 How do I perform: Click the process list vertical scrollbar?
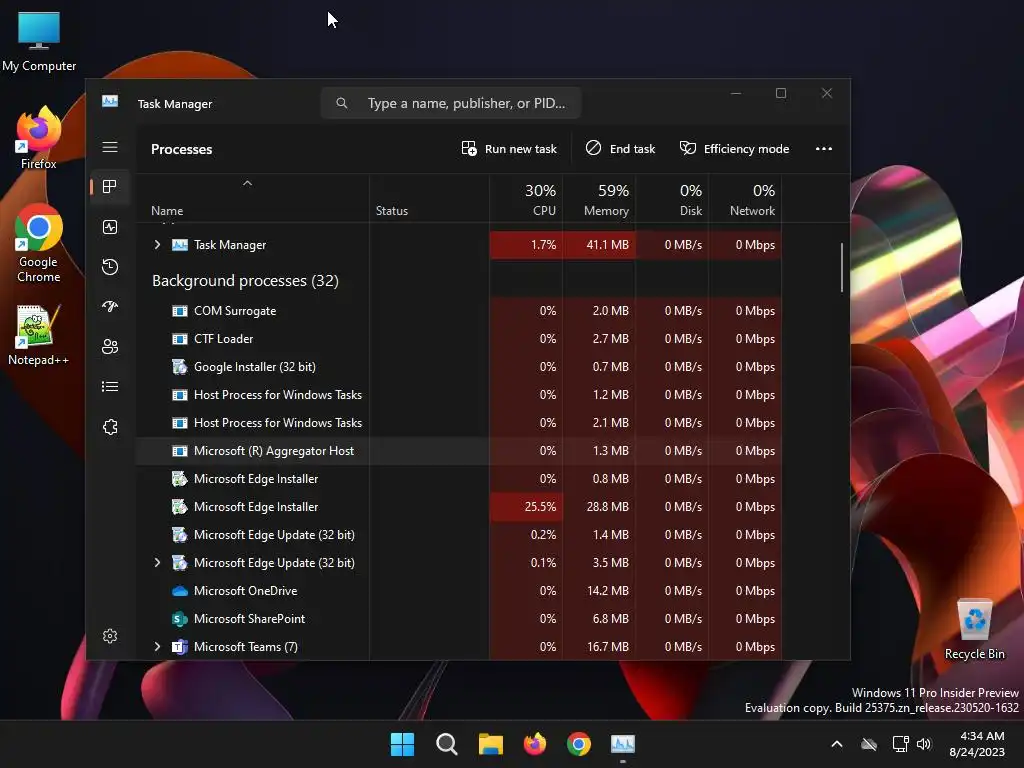842,268
